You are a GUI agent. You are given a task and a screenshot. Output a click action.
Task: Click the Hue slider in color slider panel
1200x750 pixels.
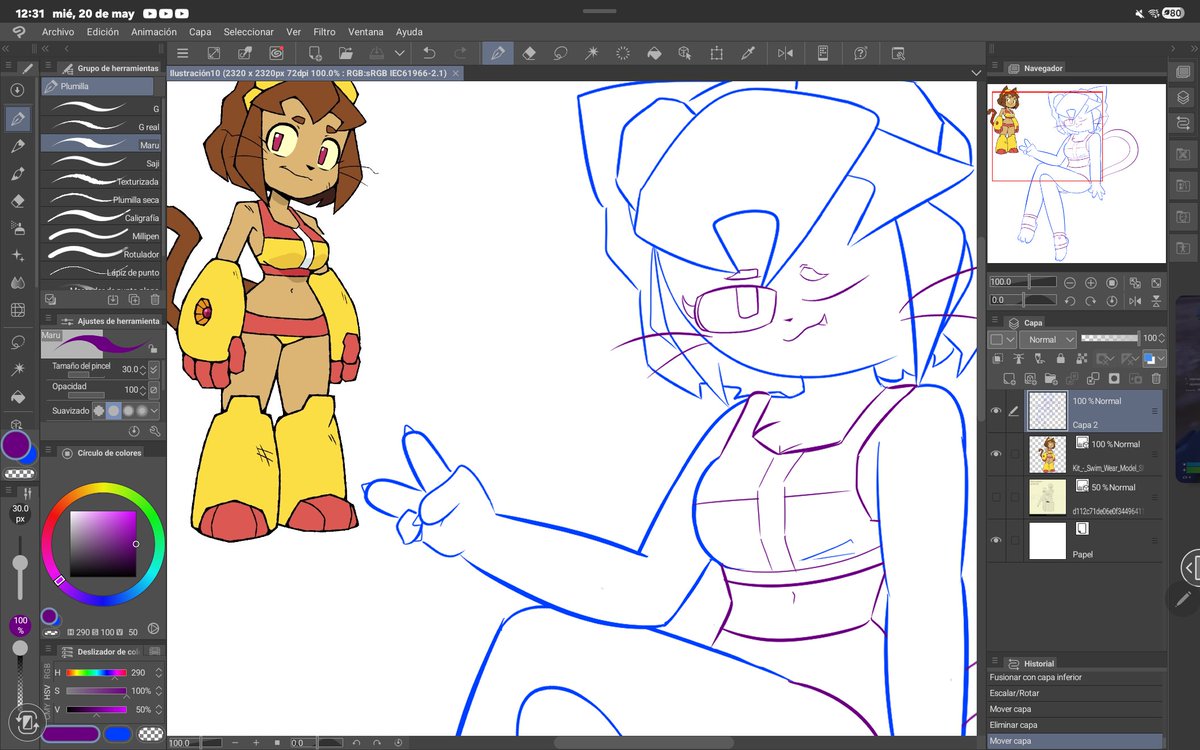96,673
